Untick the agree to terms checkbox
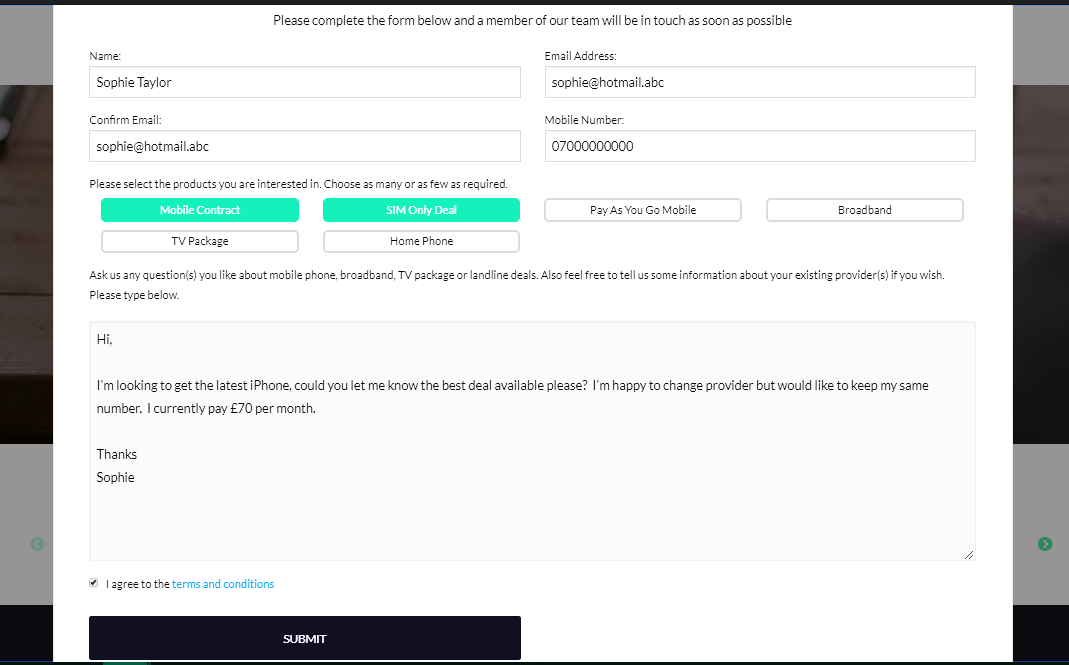The height and width of the screenshot is (665, 1069). pos(94,583)
